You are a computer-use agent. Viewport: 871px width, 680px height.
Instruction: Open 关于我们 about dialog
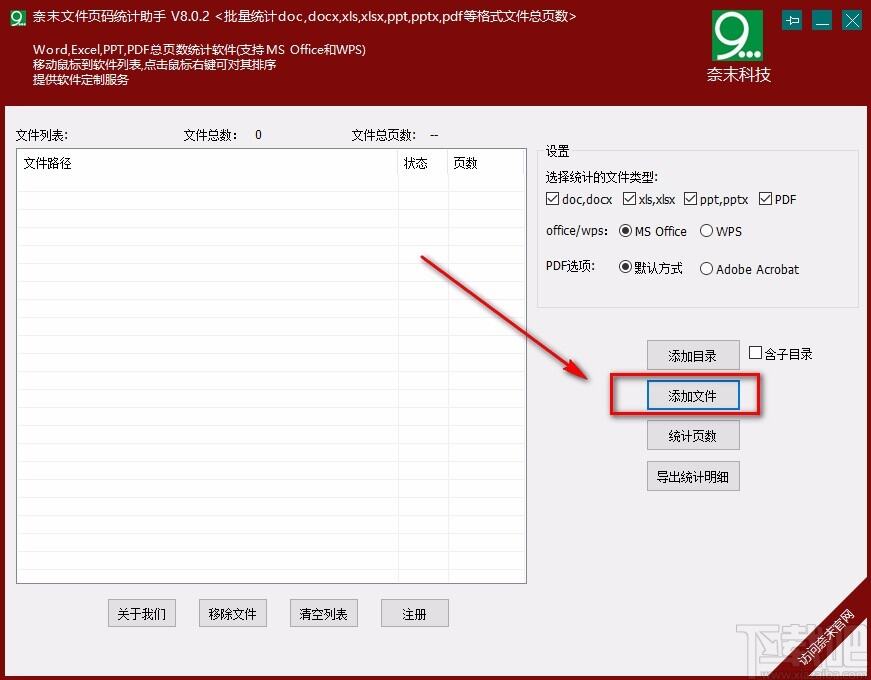[x=142, y=613]
